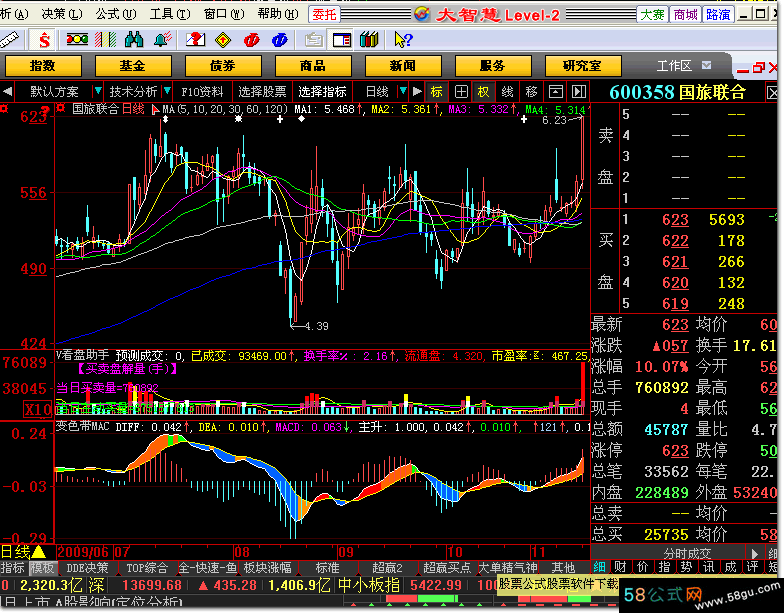
Task: Click the chart with question mark icon
Action: coord(195,40)
